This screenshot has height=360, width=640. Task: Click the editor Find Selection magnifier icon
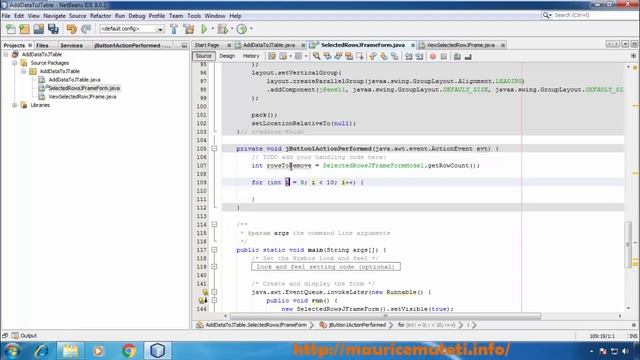tap(316, 56)
